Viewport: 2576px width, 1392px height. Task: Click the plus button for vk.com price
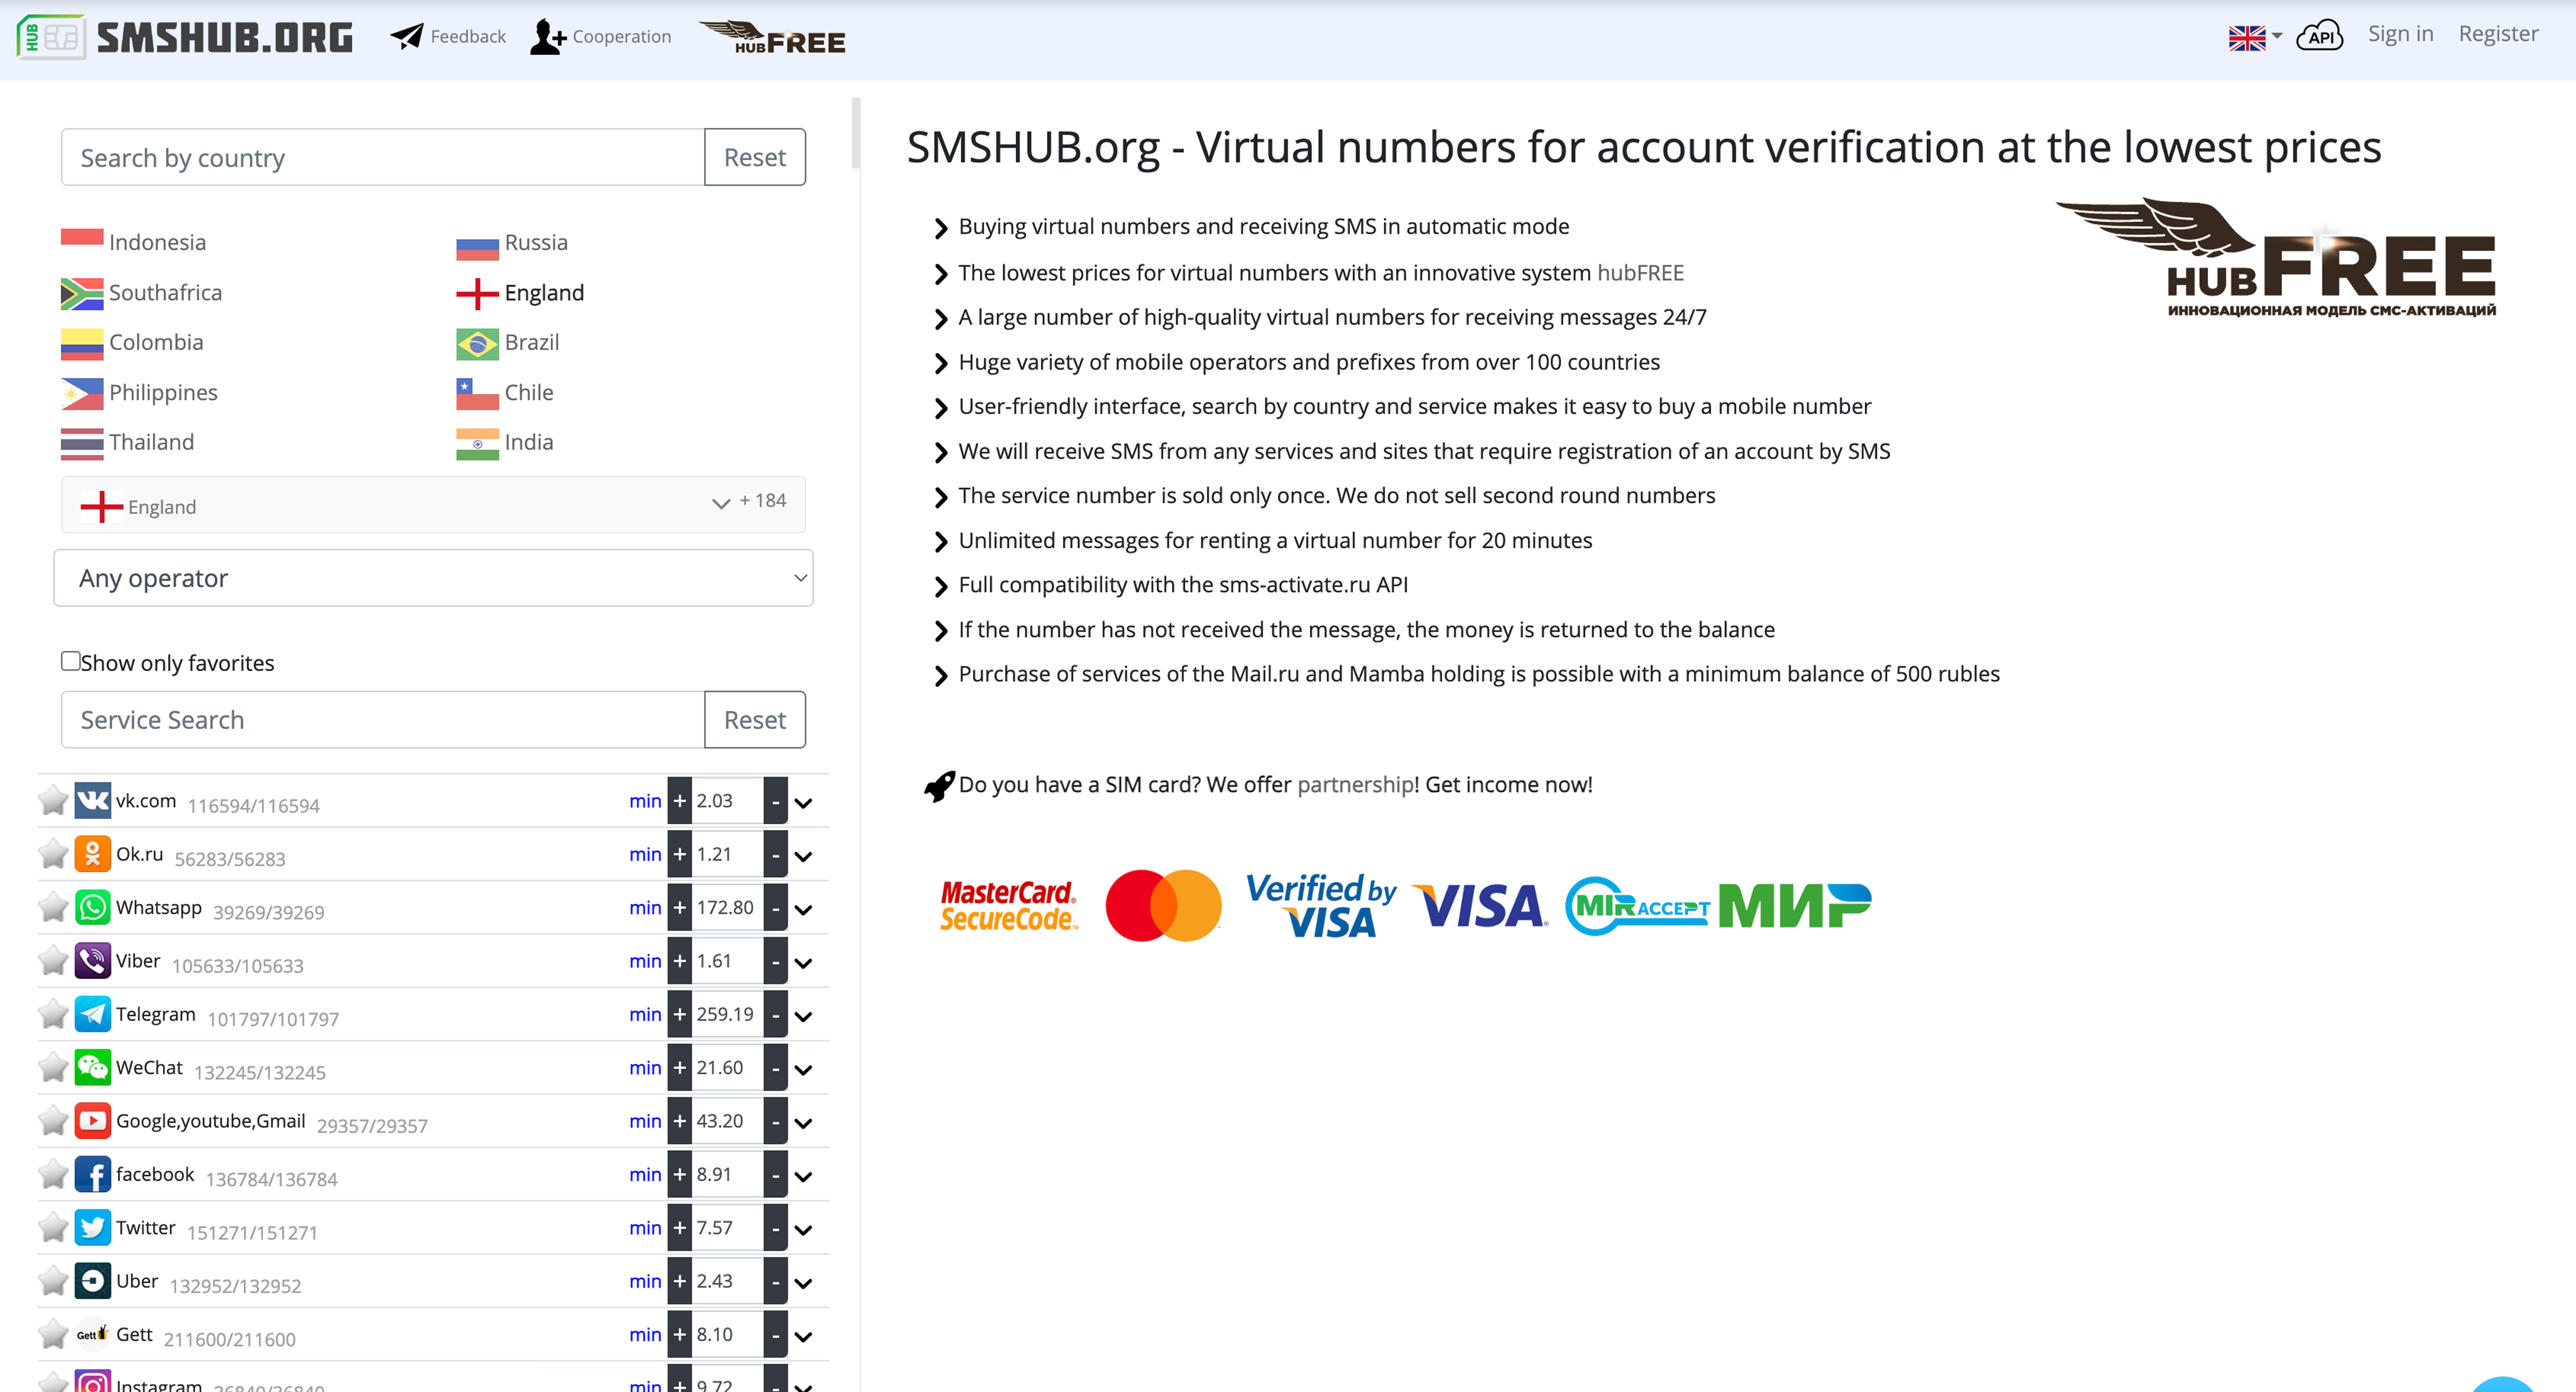pyautogui.click(x=680, y=801)
